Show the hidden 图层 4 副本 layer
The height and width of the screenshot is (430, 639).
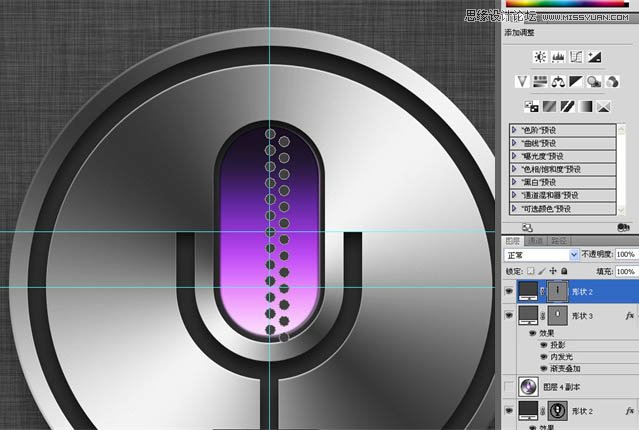pos(509,386)
